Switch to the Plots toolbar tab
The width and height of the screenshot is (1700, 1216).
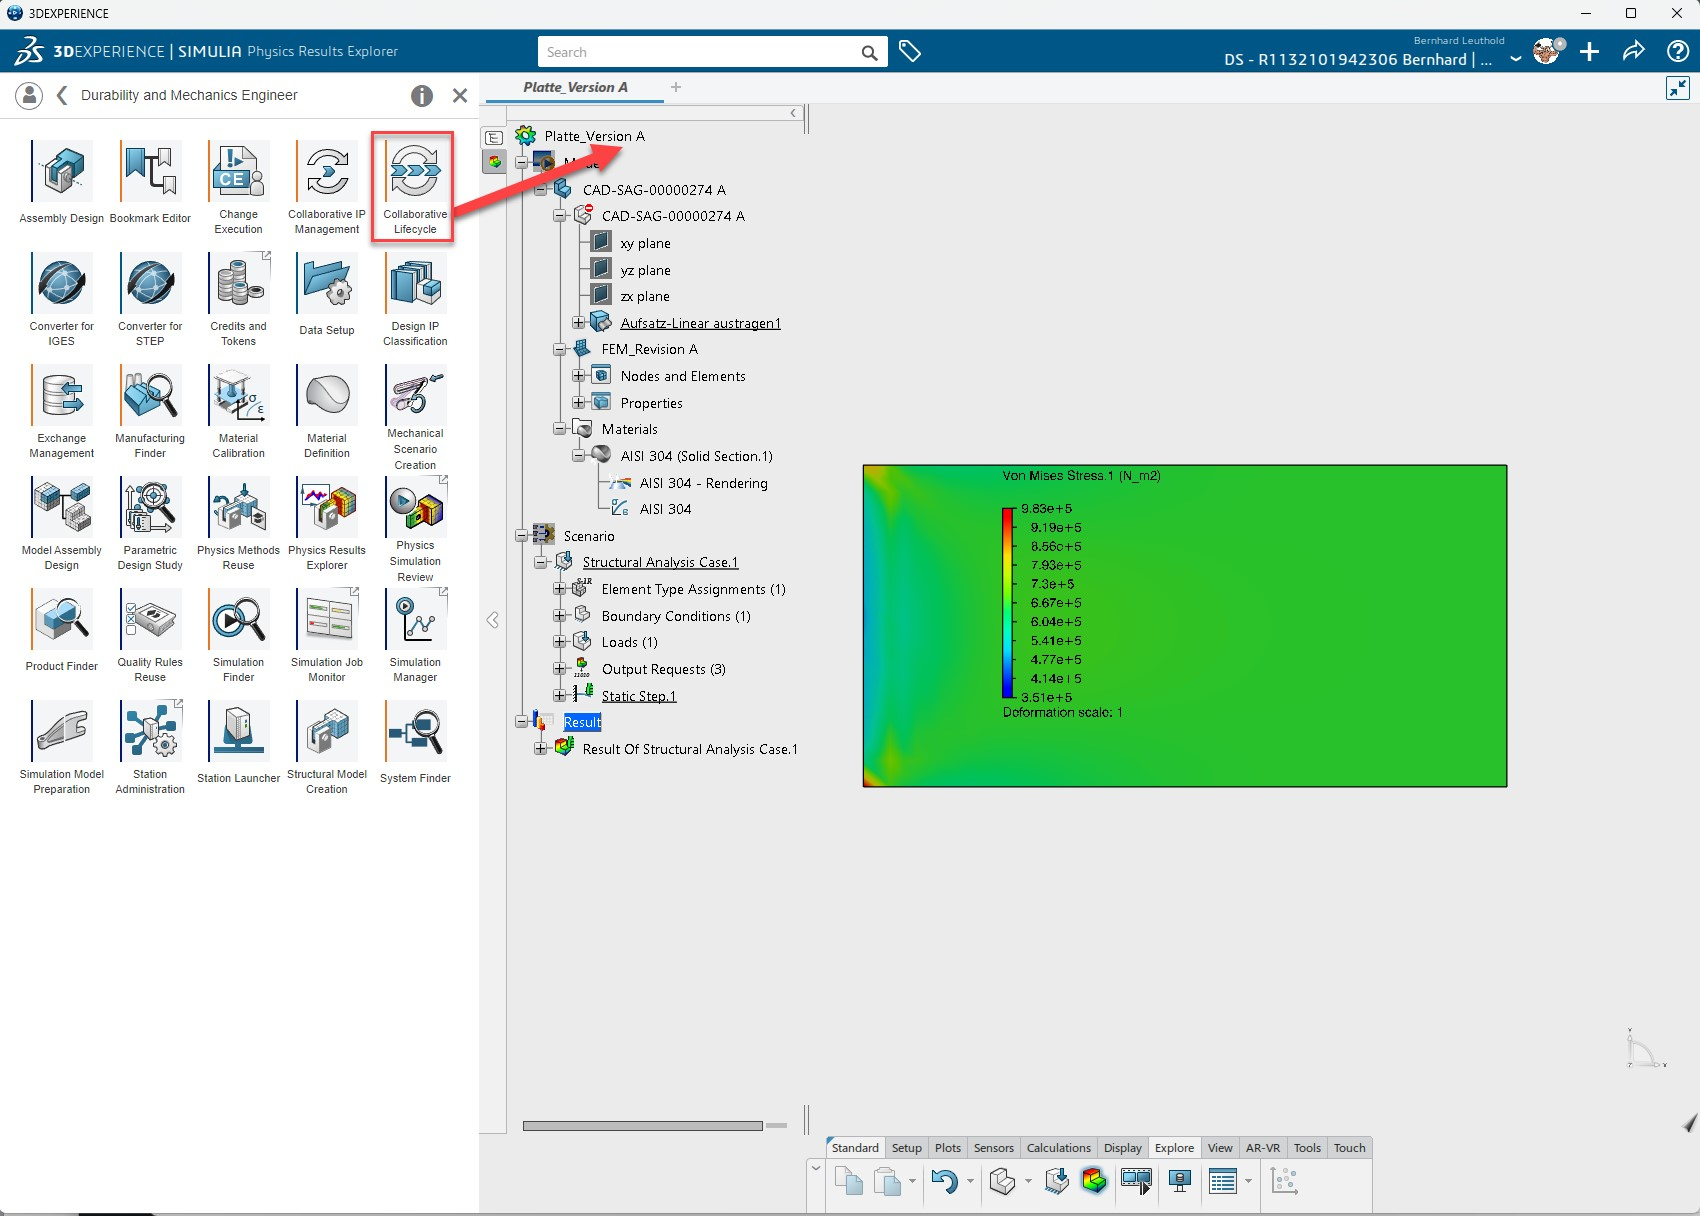point(947,1148)
